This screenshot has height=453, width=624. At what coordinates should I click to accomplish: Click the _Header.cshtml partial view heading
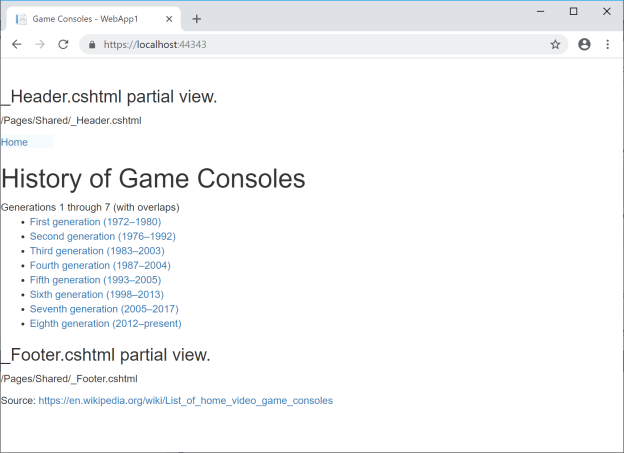click(x=109, y=97)
